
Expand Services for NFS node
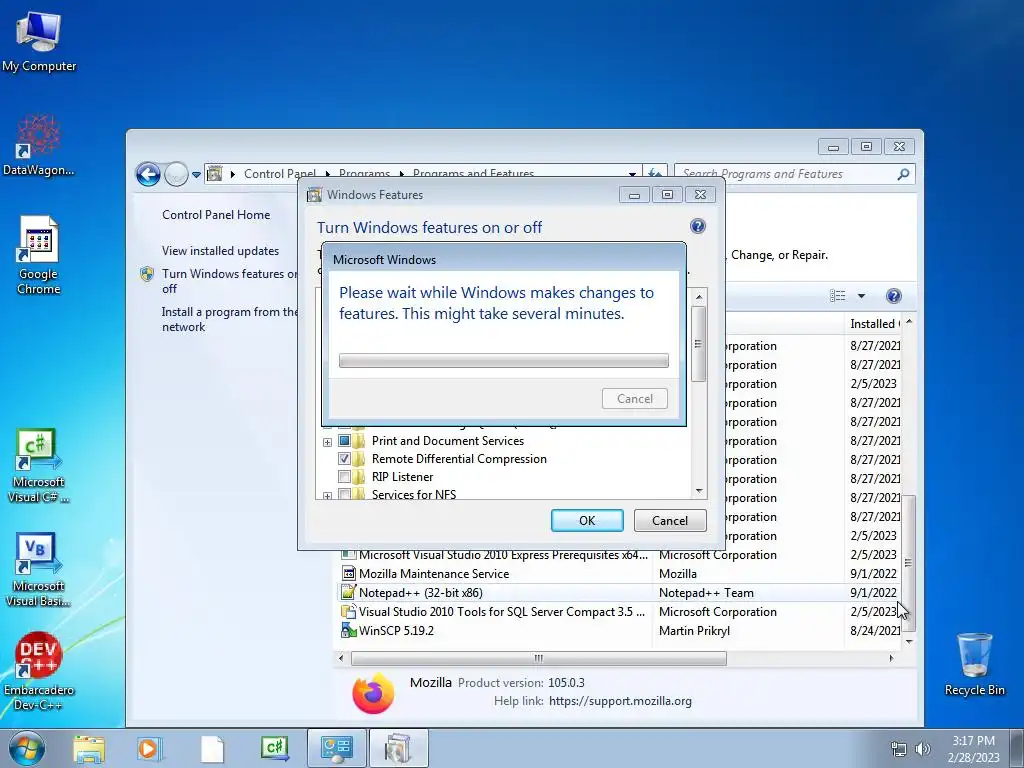click(327, 496)
